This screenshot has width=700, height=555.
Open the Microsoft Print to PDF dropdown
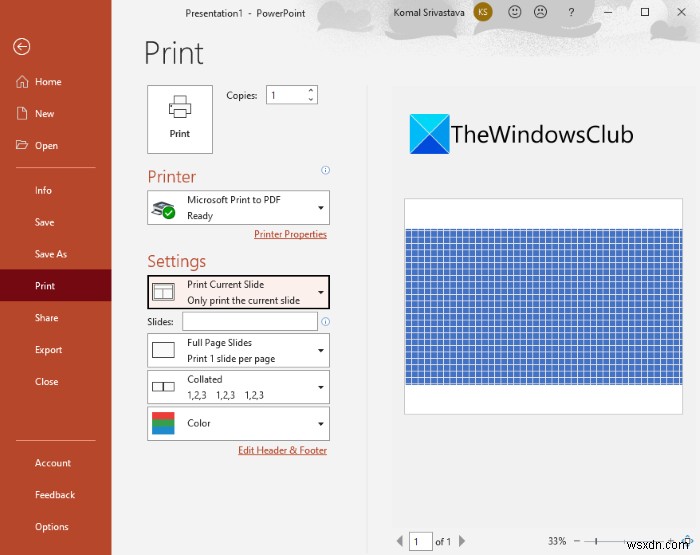238,208
